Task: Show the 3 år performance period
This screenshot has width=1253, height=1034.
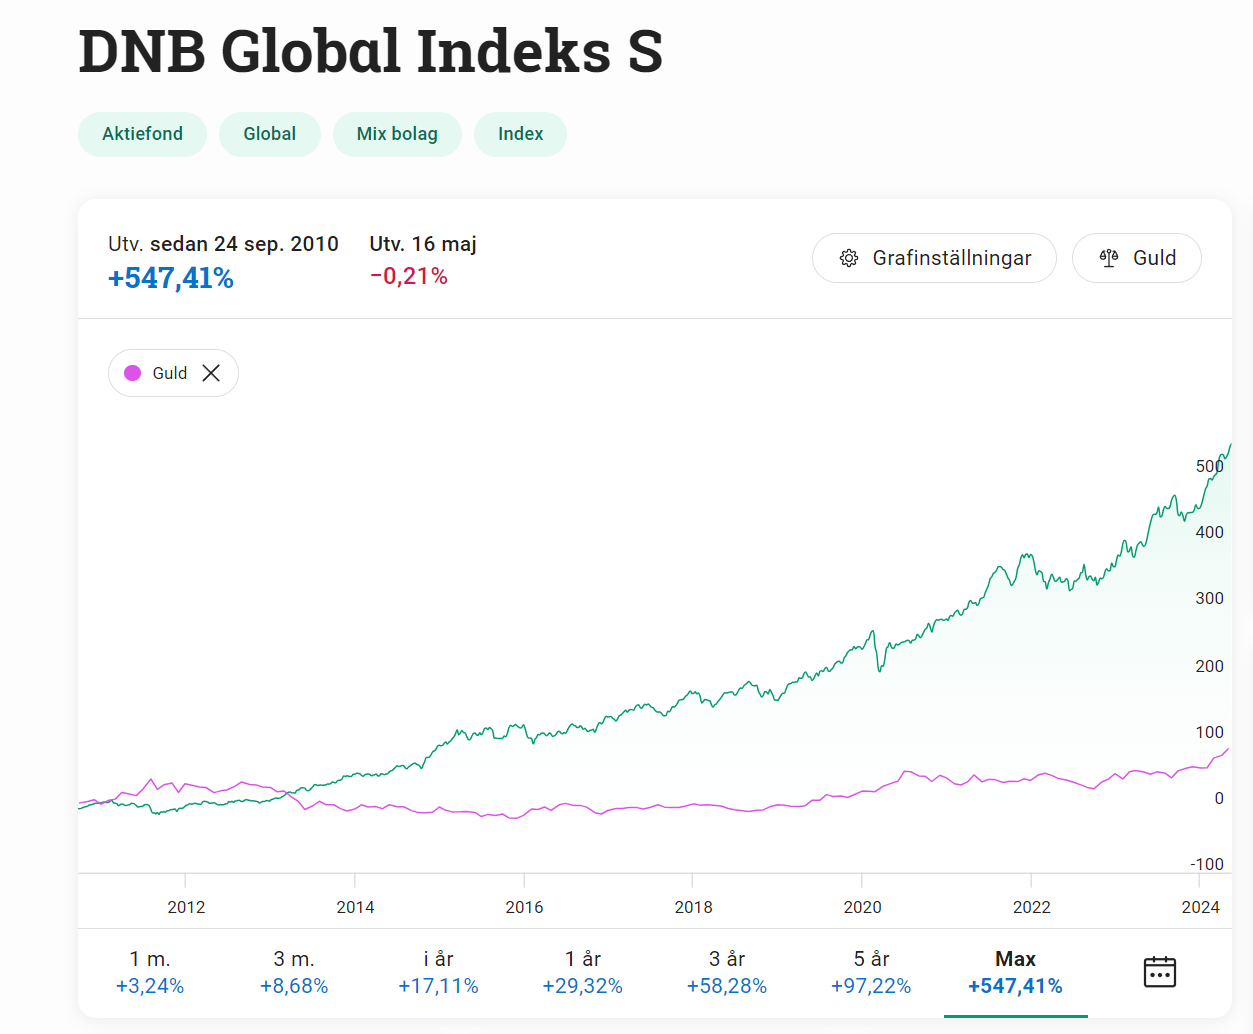Action: coord(727,972)
